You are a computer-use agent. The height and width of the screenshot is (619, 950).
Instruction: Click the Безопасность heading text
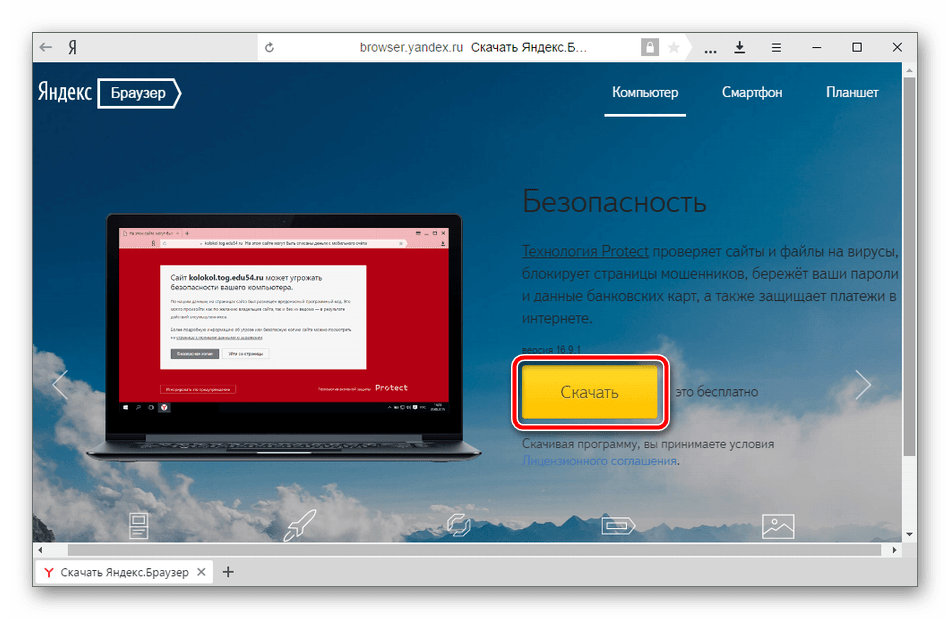tap(614, 202)
